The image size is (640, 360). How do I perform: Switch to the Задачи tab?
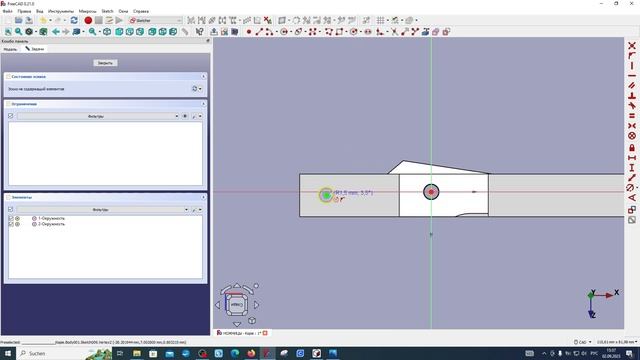[x=35, y=49]
